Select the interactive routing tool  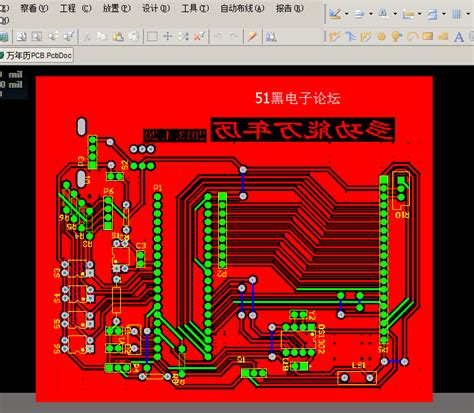[335, 37]
